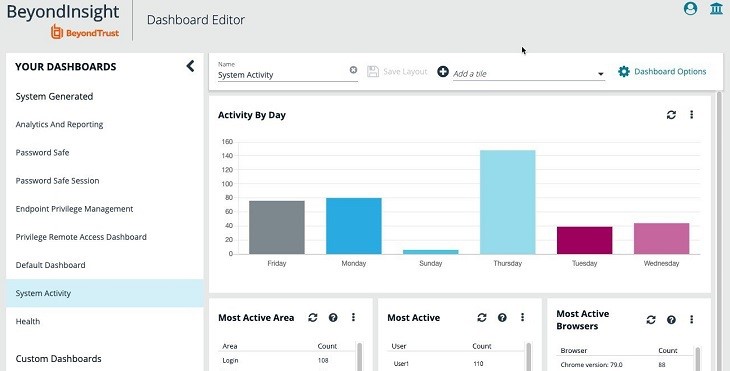Click the bank building icon in the header
This screenshot has width=730, height=371.
716,8
